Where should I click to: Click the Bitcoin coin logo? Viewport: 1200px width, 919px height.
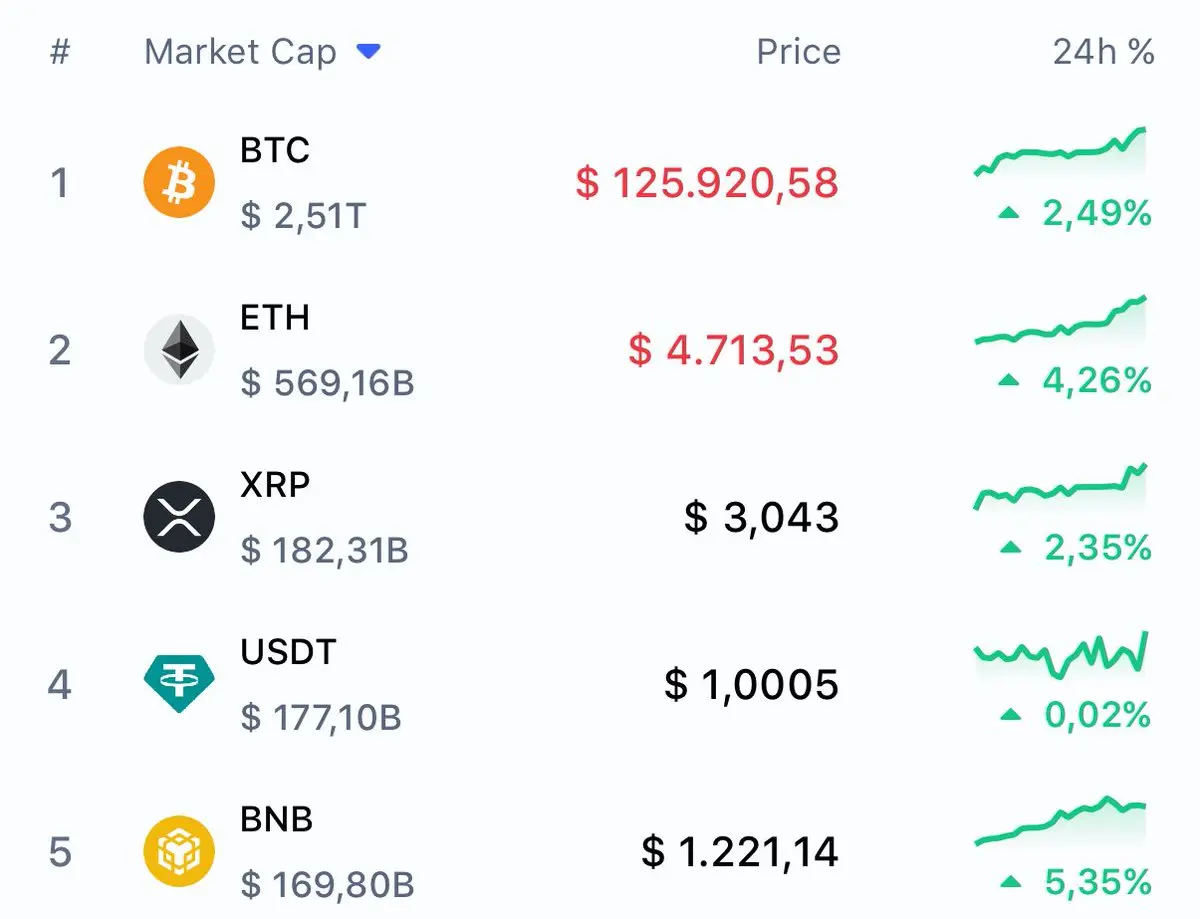pos(179,182)
